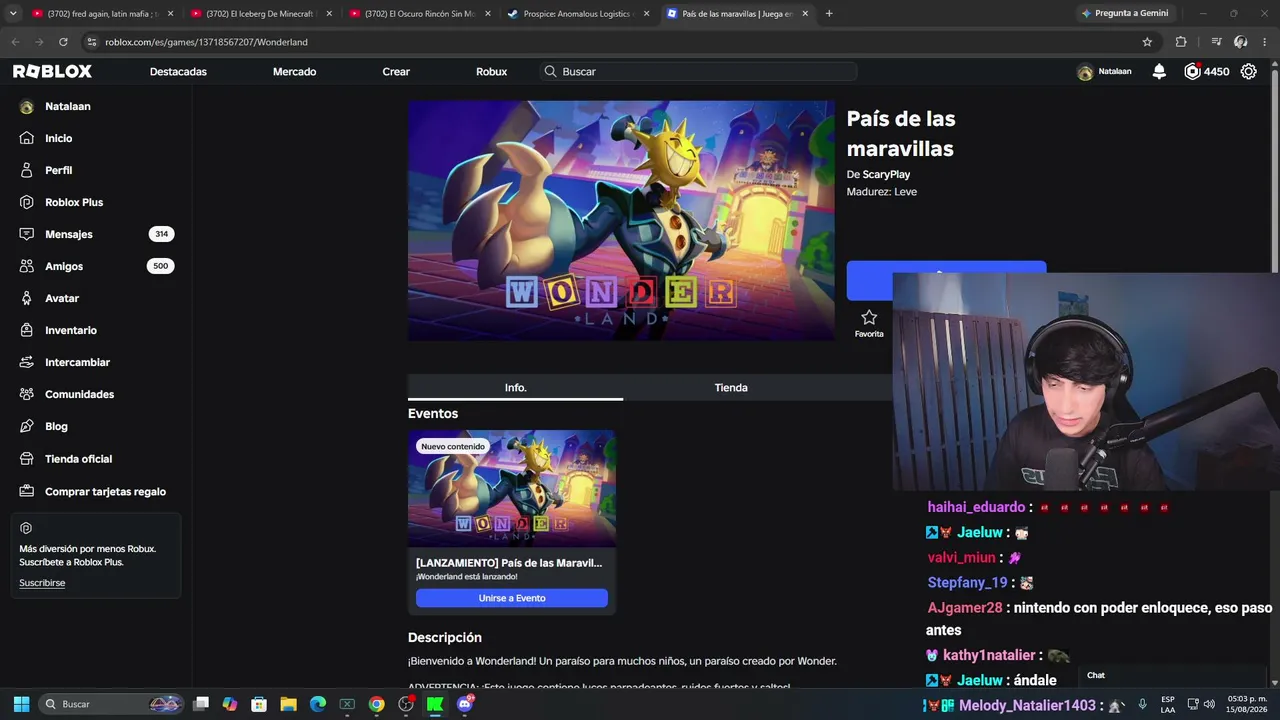Click the Windows Start button
The width and height of the screenshot is (1280, 720).
(21, 704)
